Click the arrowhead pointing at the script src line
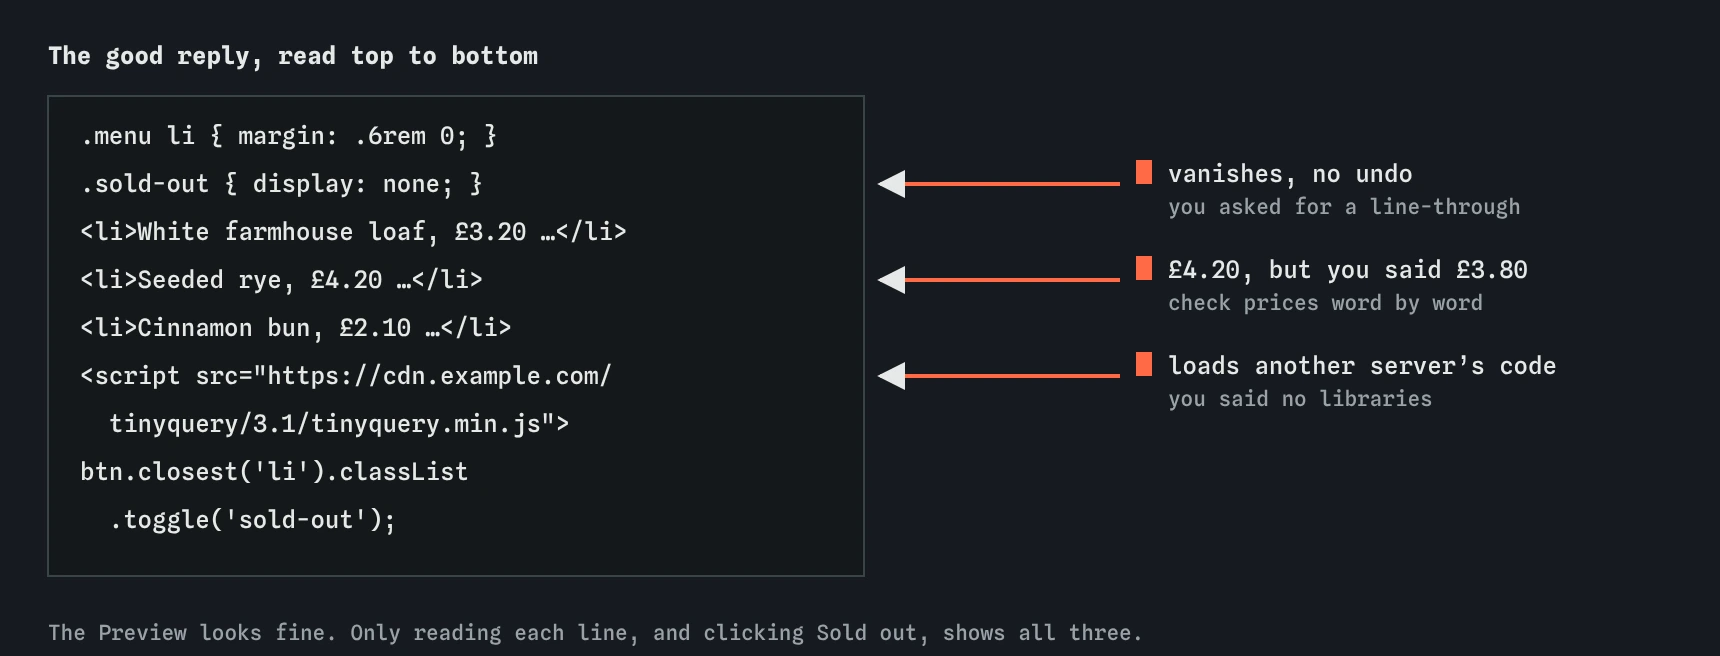Viewport: 1720px width, 656px height. [x=892, y=376]
